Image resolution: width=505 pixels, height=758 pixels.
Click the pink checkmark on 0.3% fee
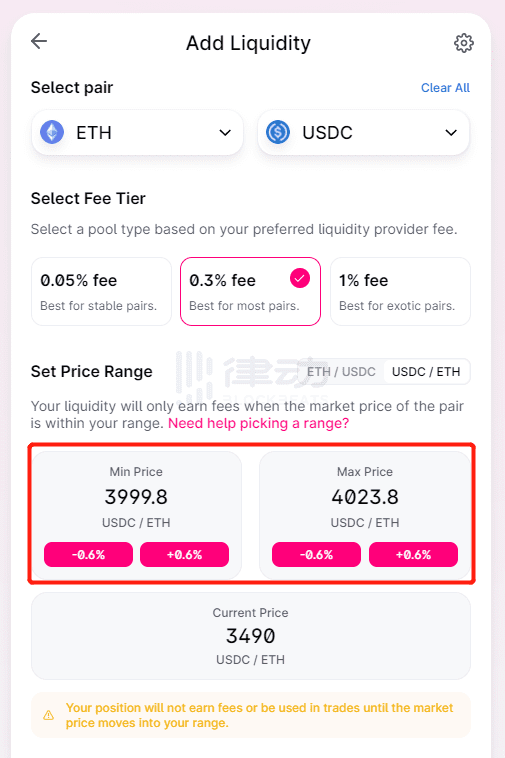pos(300,278)
